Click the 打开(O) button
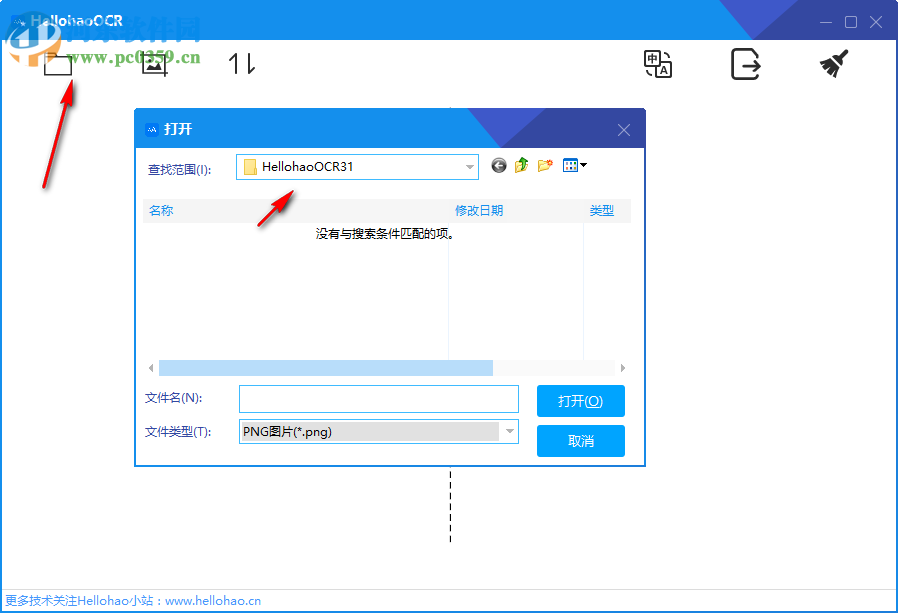Image resolution: width=898 pixels, height=613 pixels. (580, 400)
